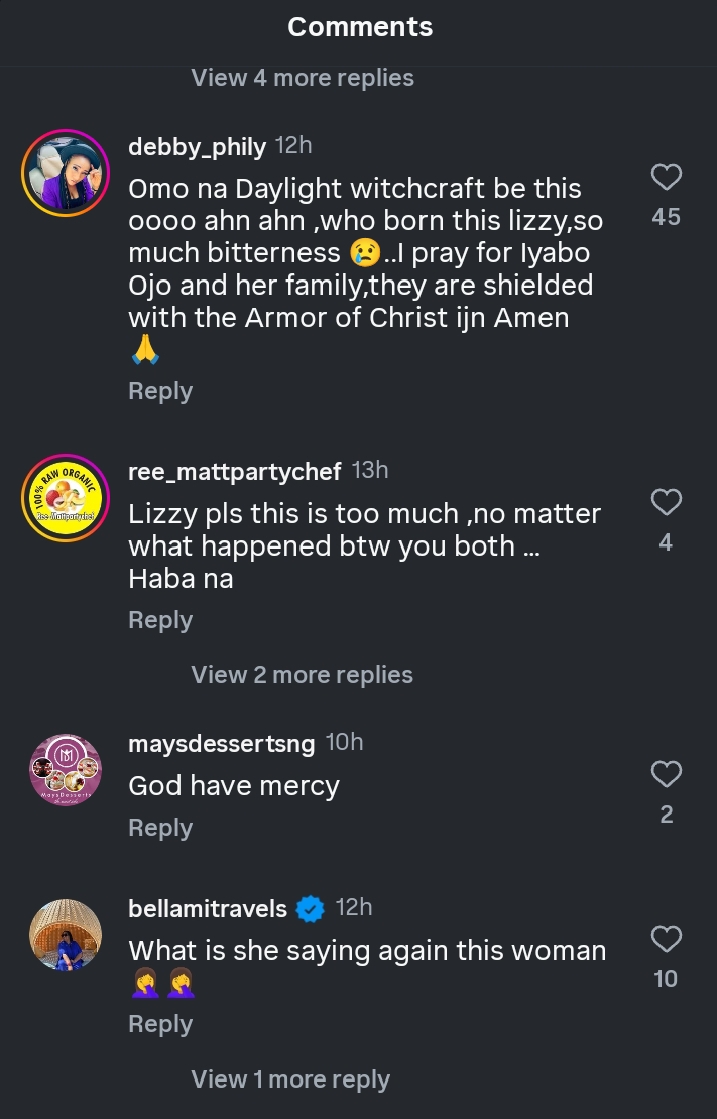
Task: Reply to bellamitravels' comment
Action: click(x=160, y=1025)
